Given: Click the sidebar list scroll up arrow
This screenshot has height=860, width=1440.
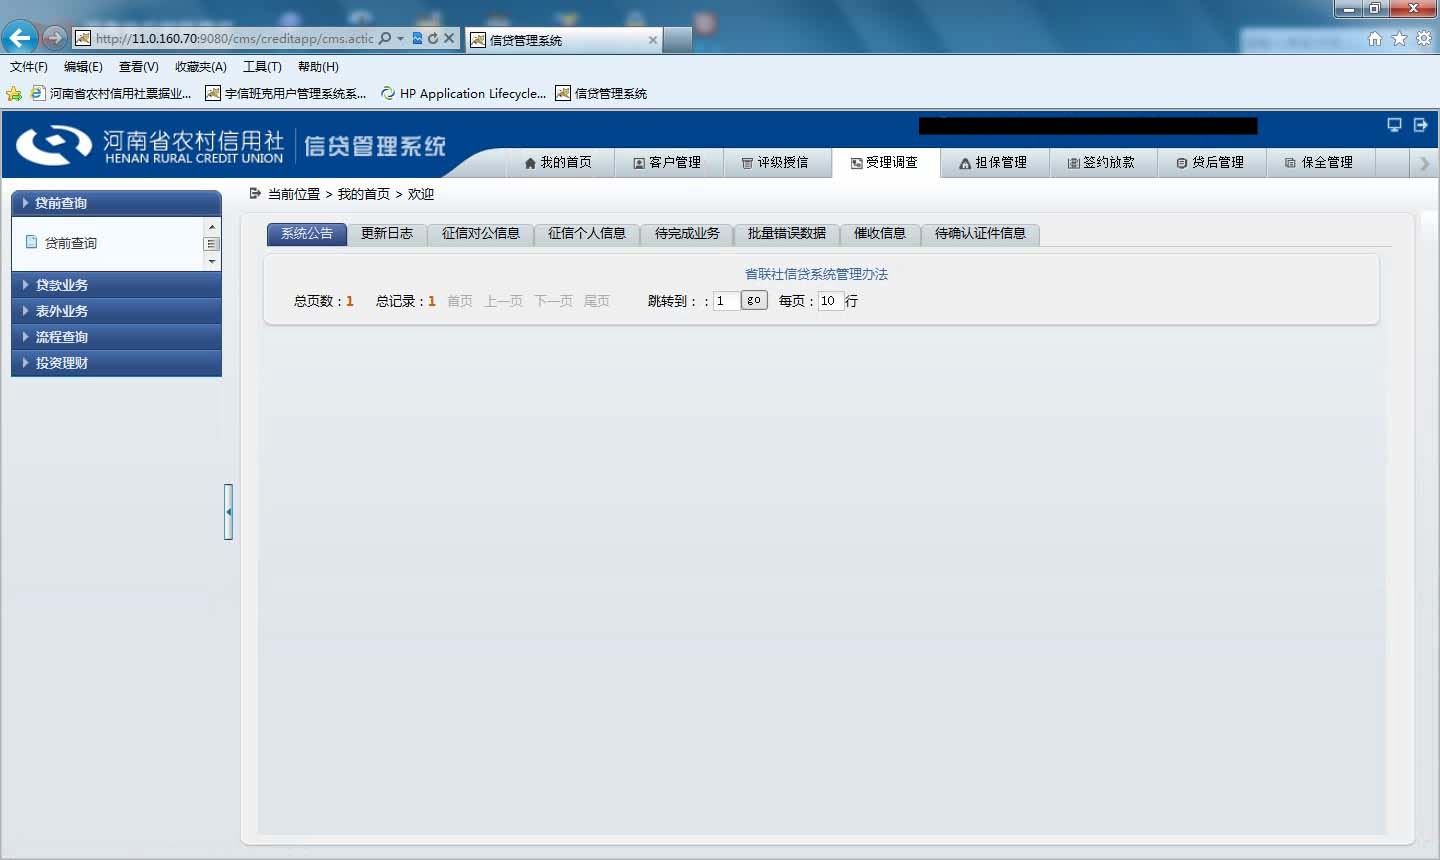Looking at the screenshot, I should (x=212, y=227).
